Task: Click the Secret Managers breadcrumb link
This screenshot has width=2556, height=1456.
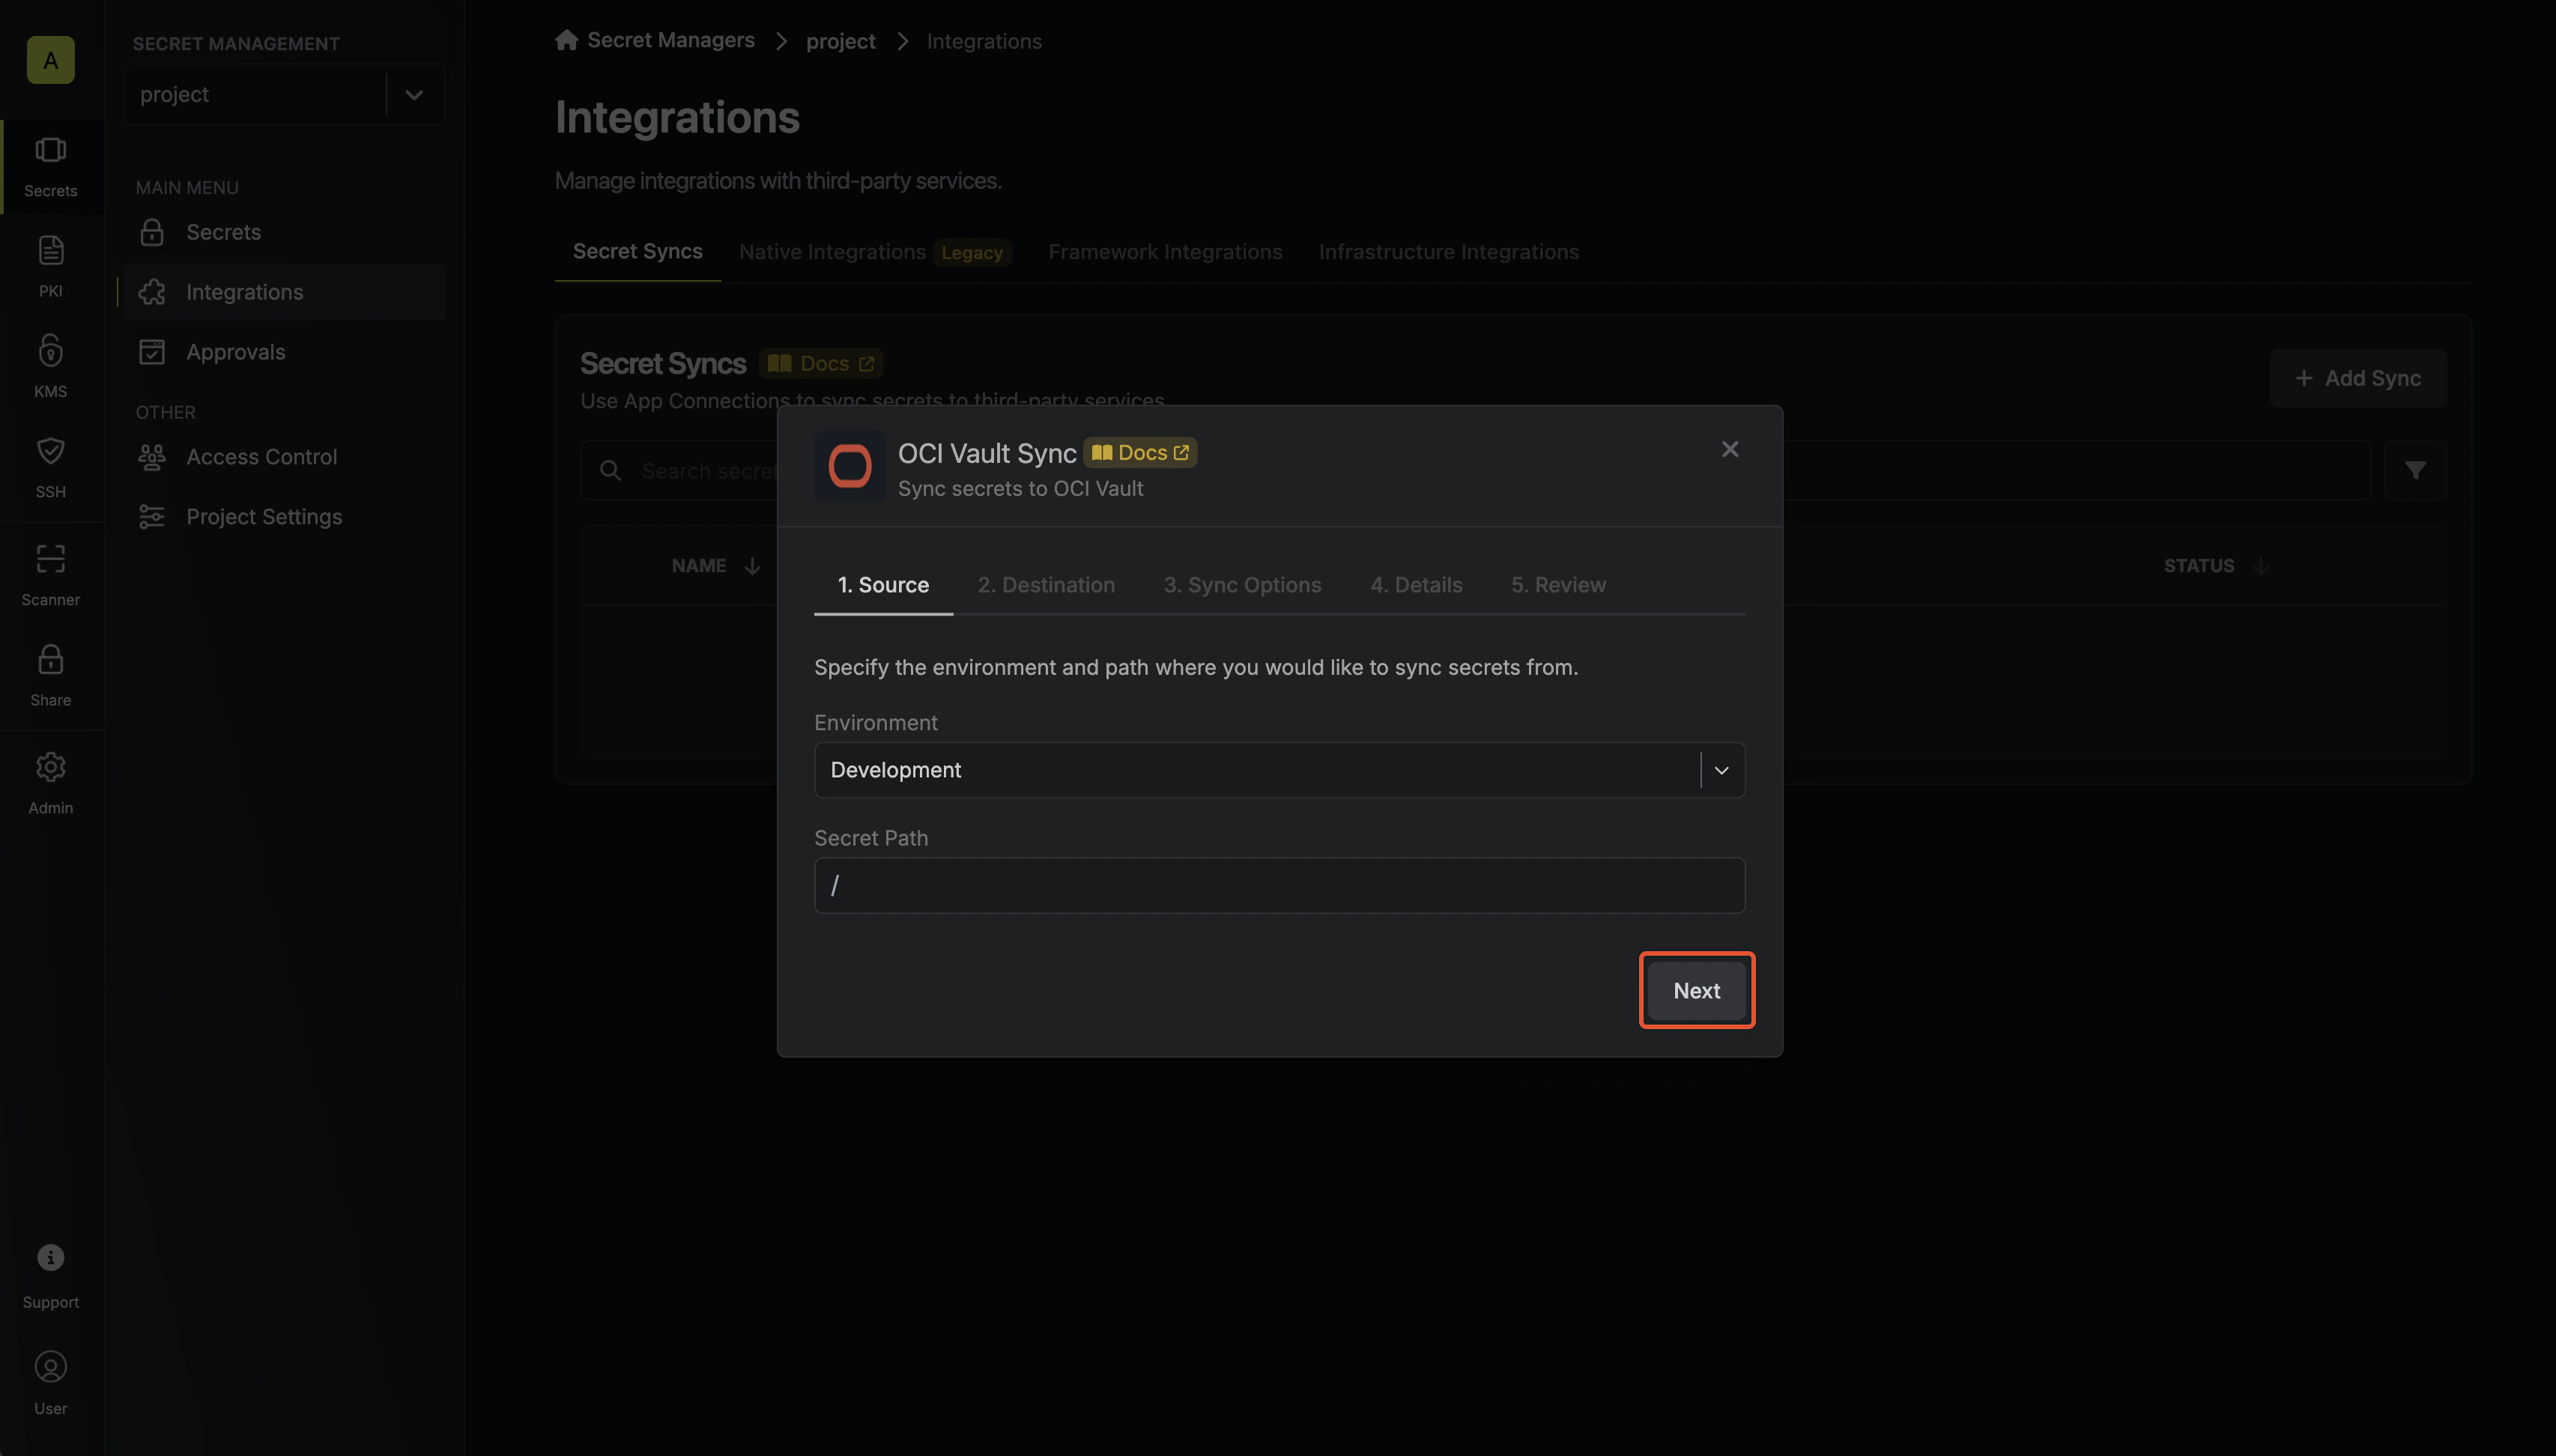Action: 671,40
